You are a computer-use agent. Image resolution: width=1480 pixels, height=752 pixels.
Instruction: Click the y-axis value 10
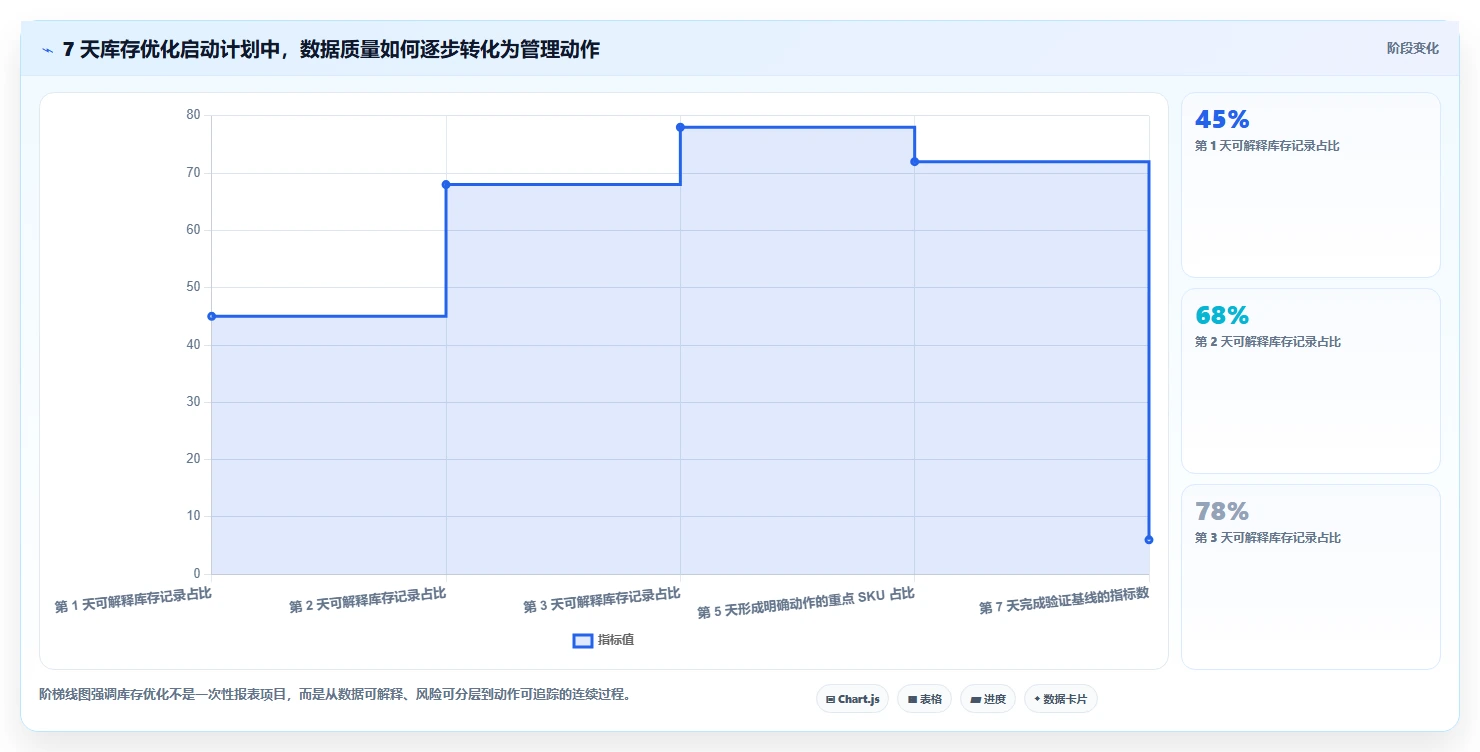[193, 516]
